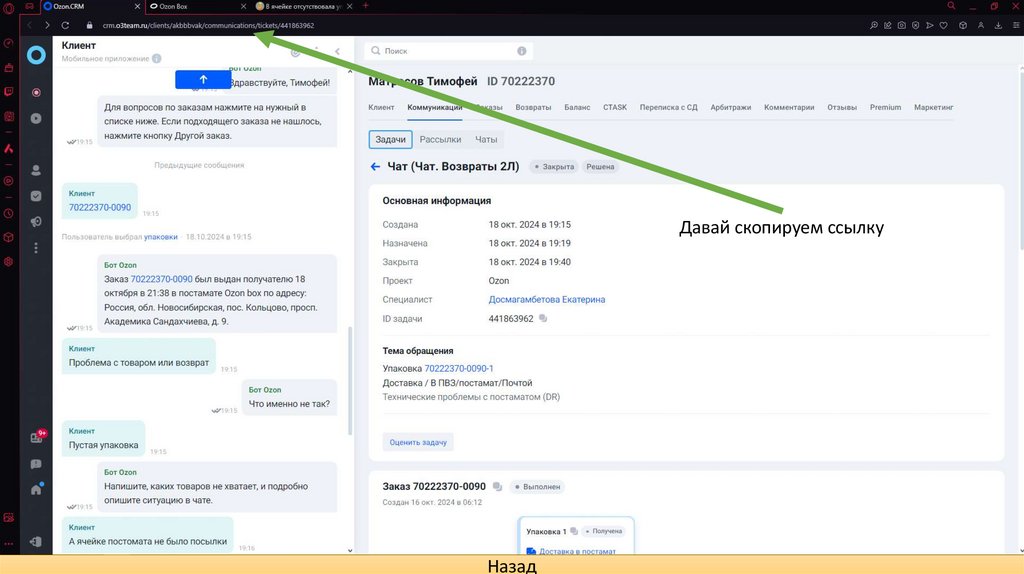The width and height of the screenshot is (1024, 574).
Task: Click the home icon in the CRM sidebar
Action: pyautogui.click(x=36, y=490)
